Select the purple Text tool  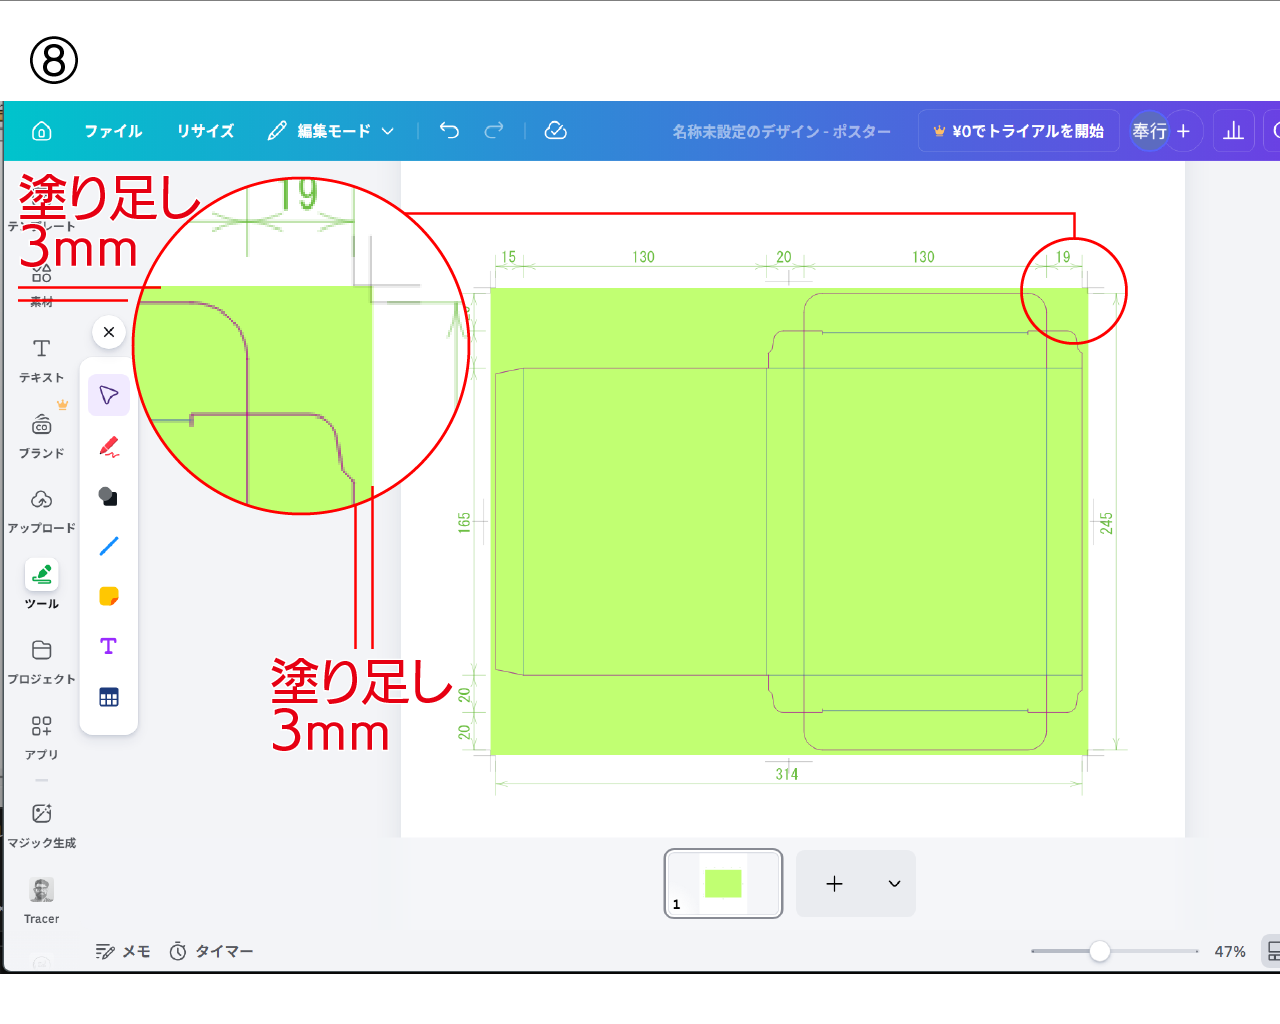(x=109, y=646)
